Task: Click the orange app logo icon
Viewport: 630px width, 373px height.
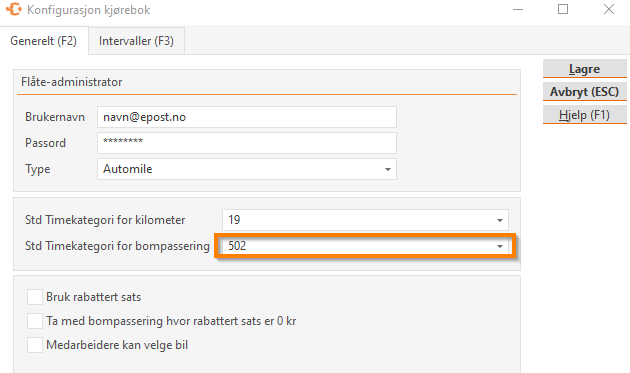Action: pyautogui.click(x=14, y=9)
